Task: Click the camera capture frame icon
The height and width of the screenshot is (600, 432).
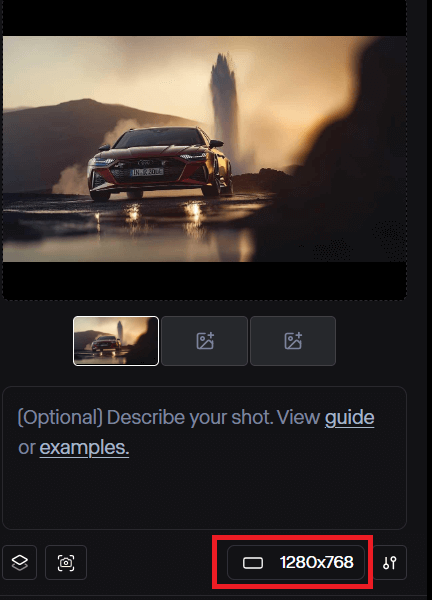Action: tap(66, 562)
